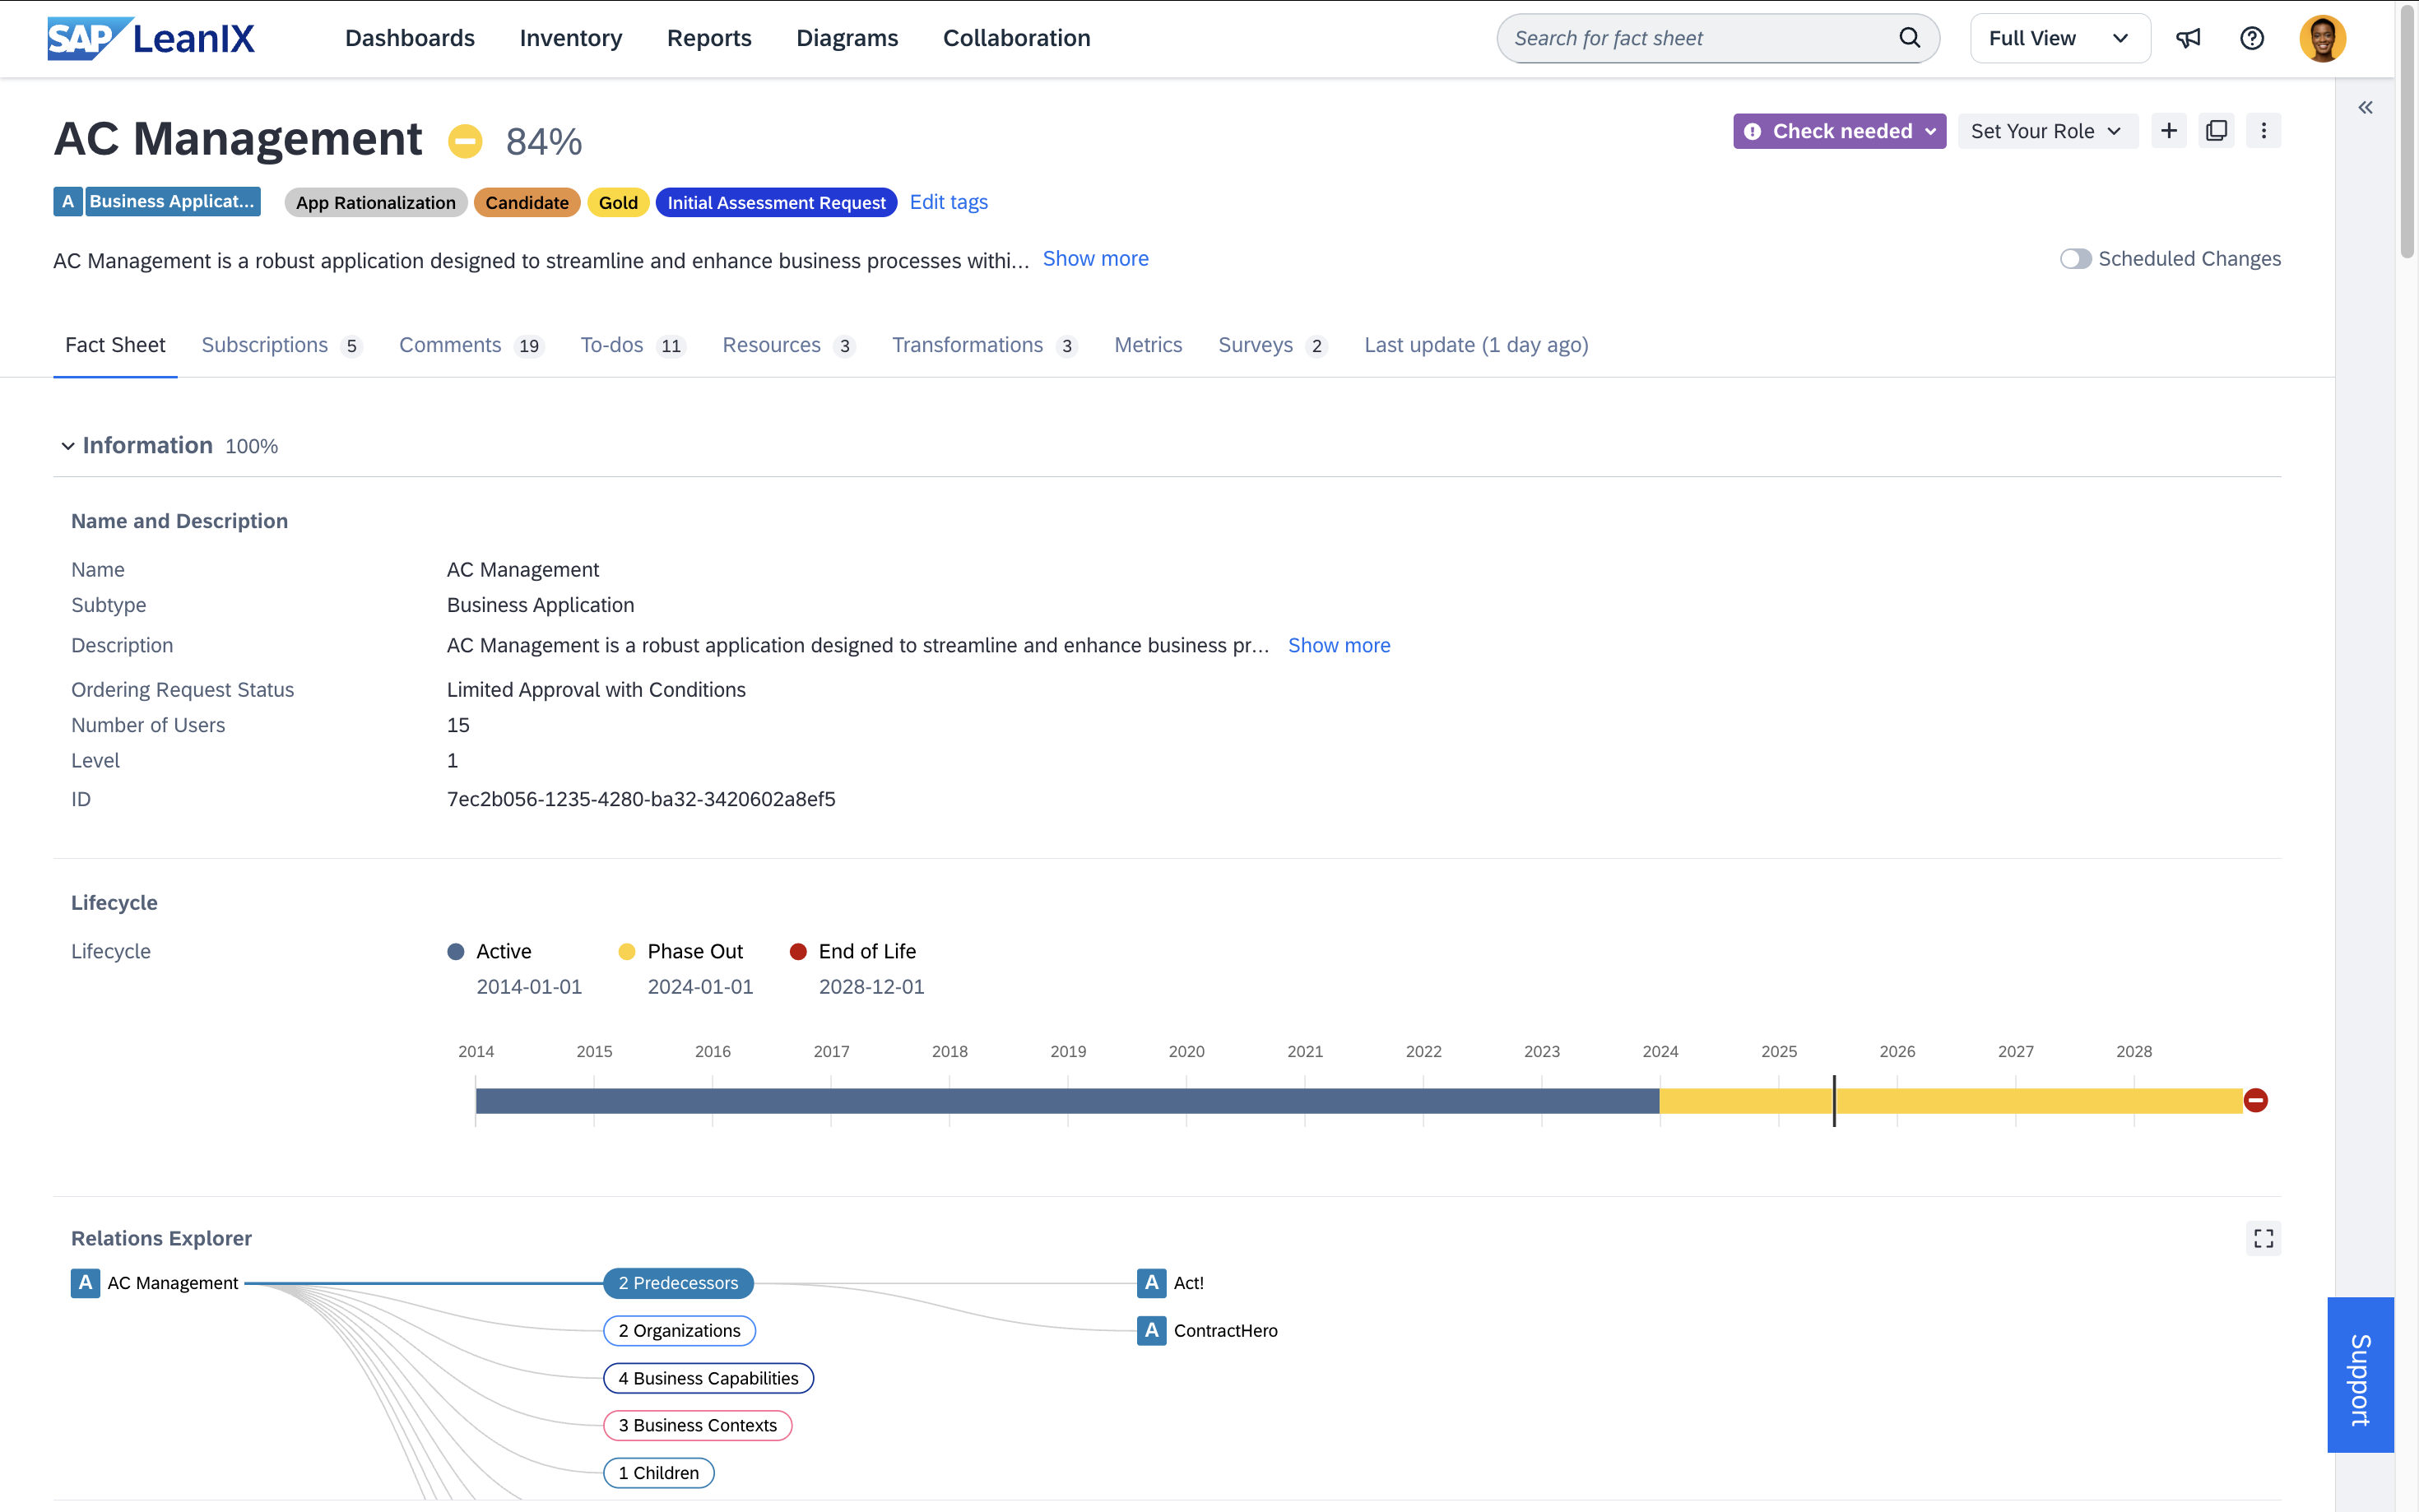Click Show more in Description row

1338,645
